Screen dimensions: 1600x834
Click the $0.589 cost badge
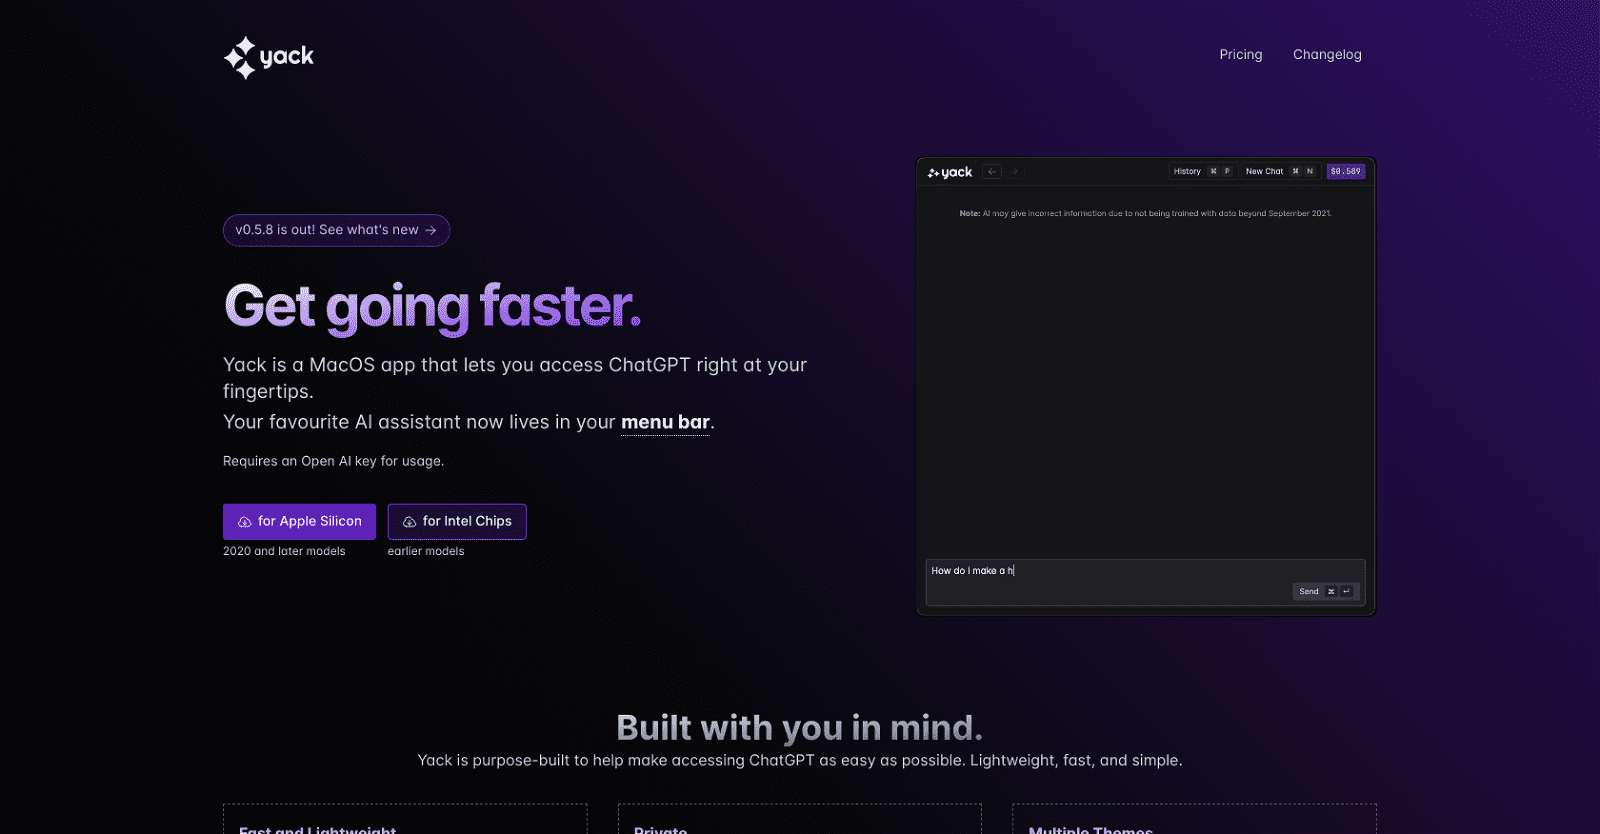pos(1345,172)
